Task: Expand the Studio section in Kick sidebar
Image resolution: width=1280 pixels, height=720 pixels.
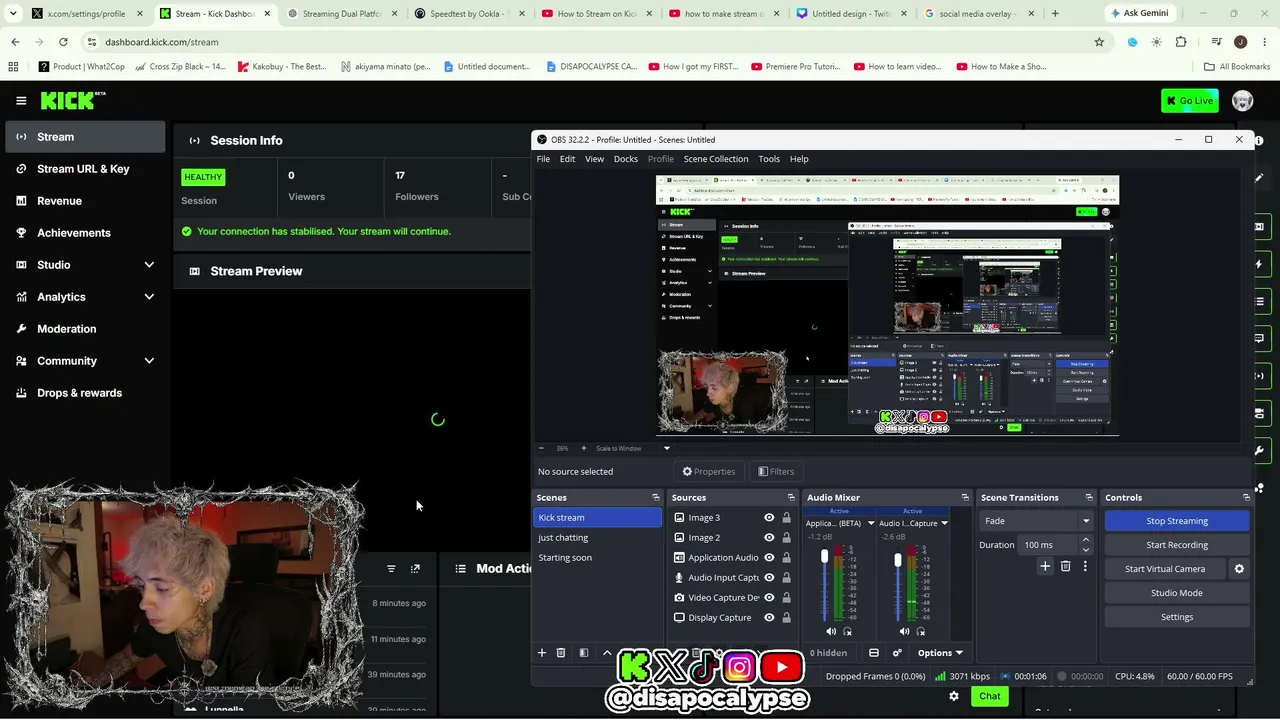Action: pos(149,265)
